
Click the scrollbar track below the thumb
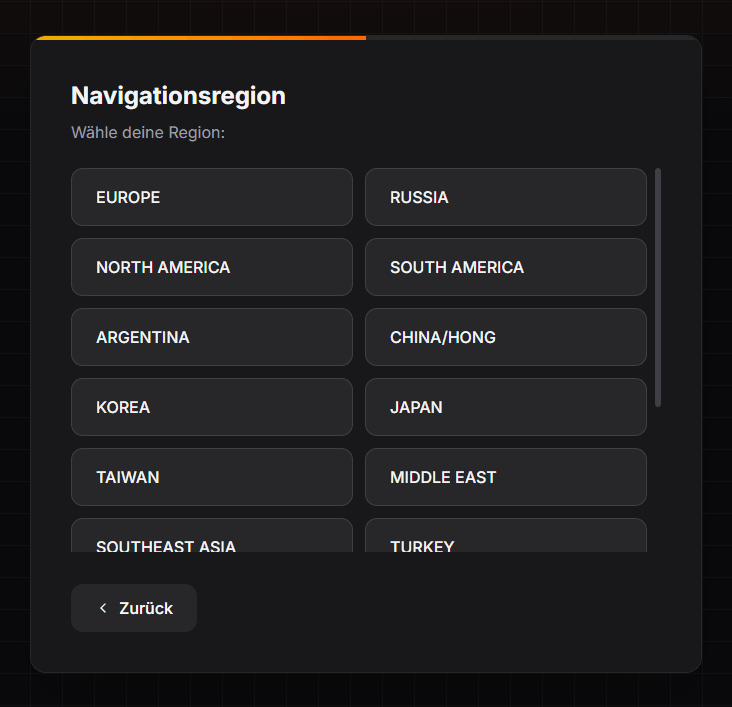pyautogui.click(x=658, y=480)
